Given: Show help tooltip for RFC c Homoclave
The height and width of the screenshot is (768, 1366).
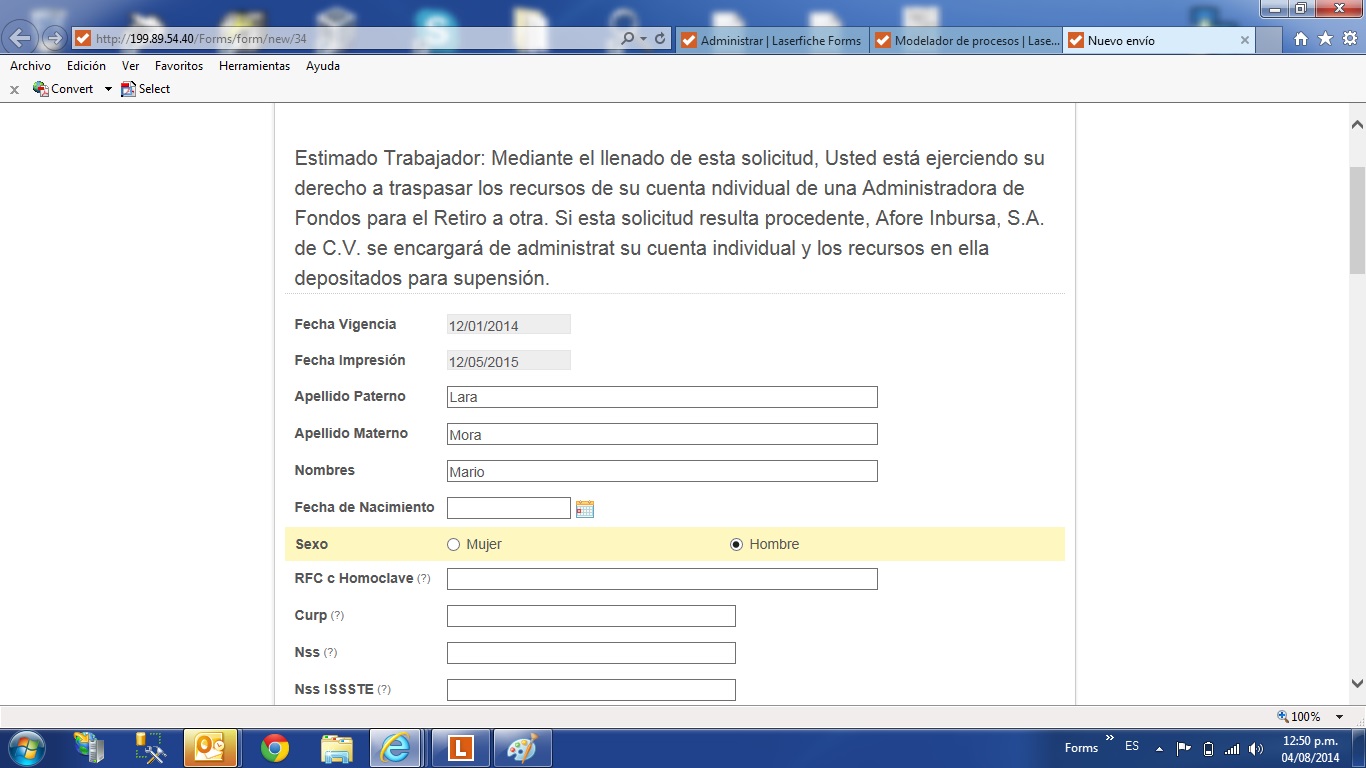Looking at the screenshot, I should pos(424,579).
